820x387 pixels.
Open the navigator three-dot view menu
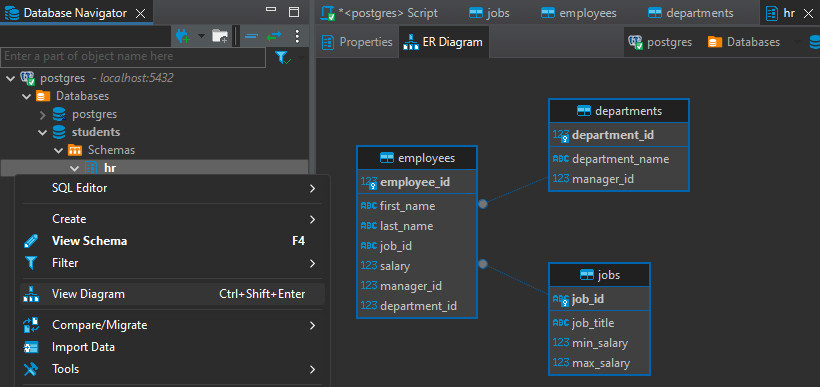(298, 36)
